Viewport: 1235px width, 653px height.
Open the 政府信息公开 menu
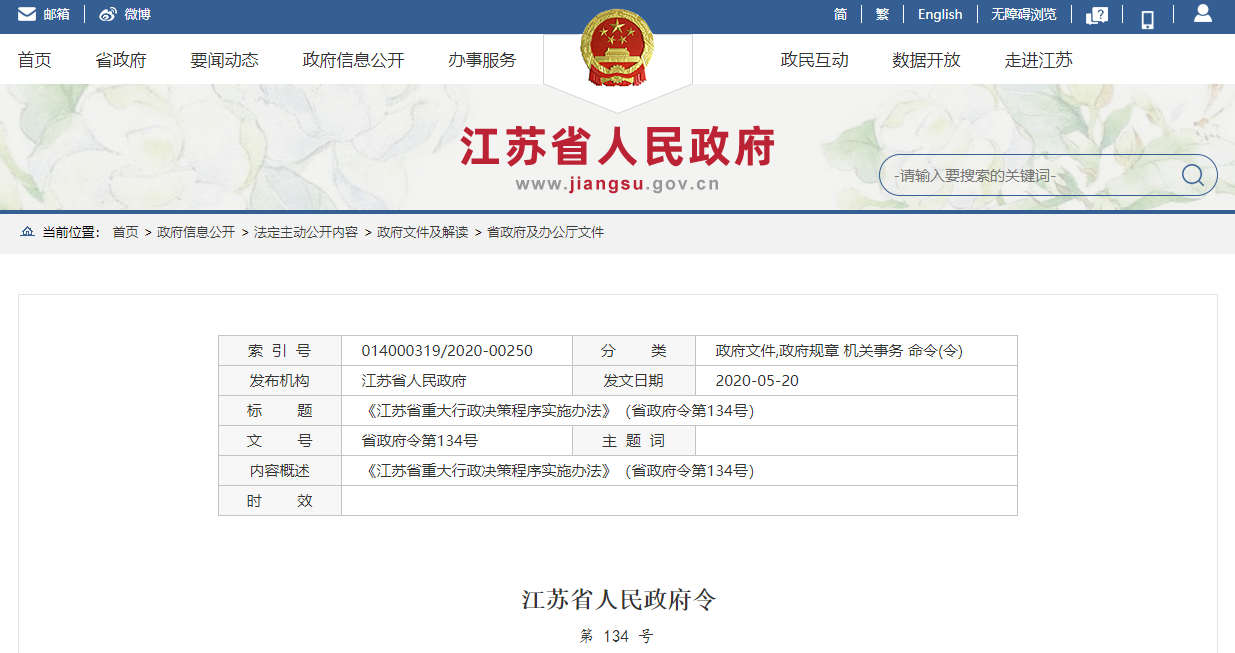(x=354, y=60)
